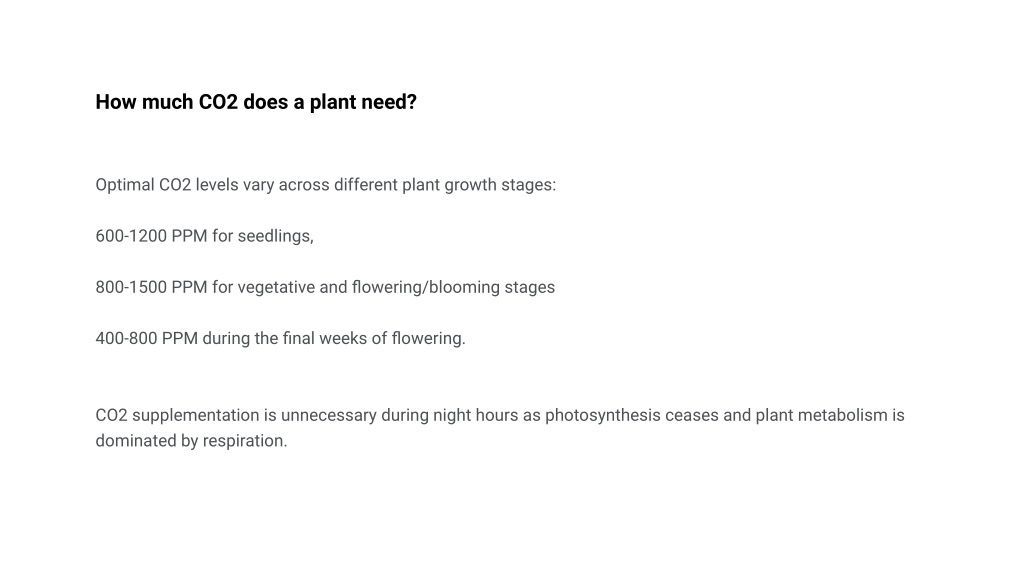The image size is (1024, 576).
Task: Click the '800-1500 PPM' vegetative stage line
Action: pos(325,287)
